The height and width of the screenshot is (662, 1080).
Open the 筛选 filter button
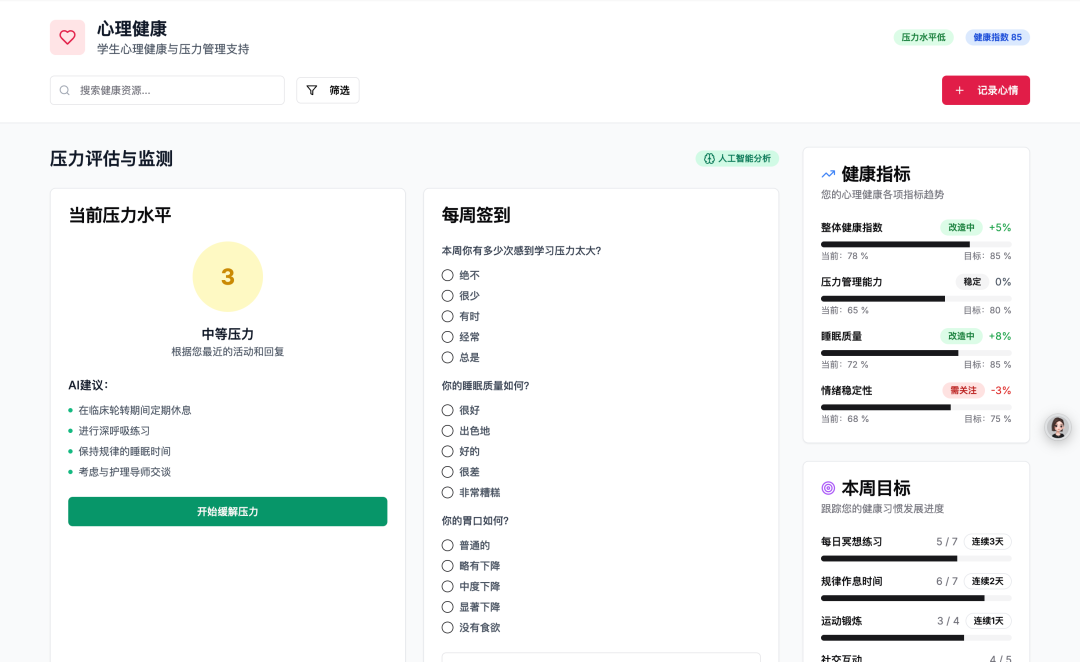328,90
